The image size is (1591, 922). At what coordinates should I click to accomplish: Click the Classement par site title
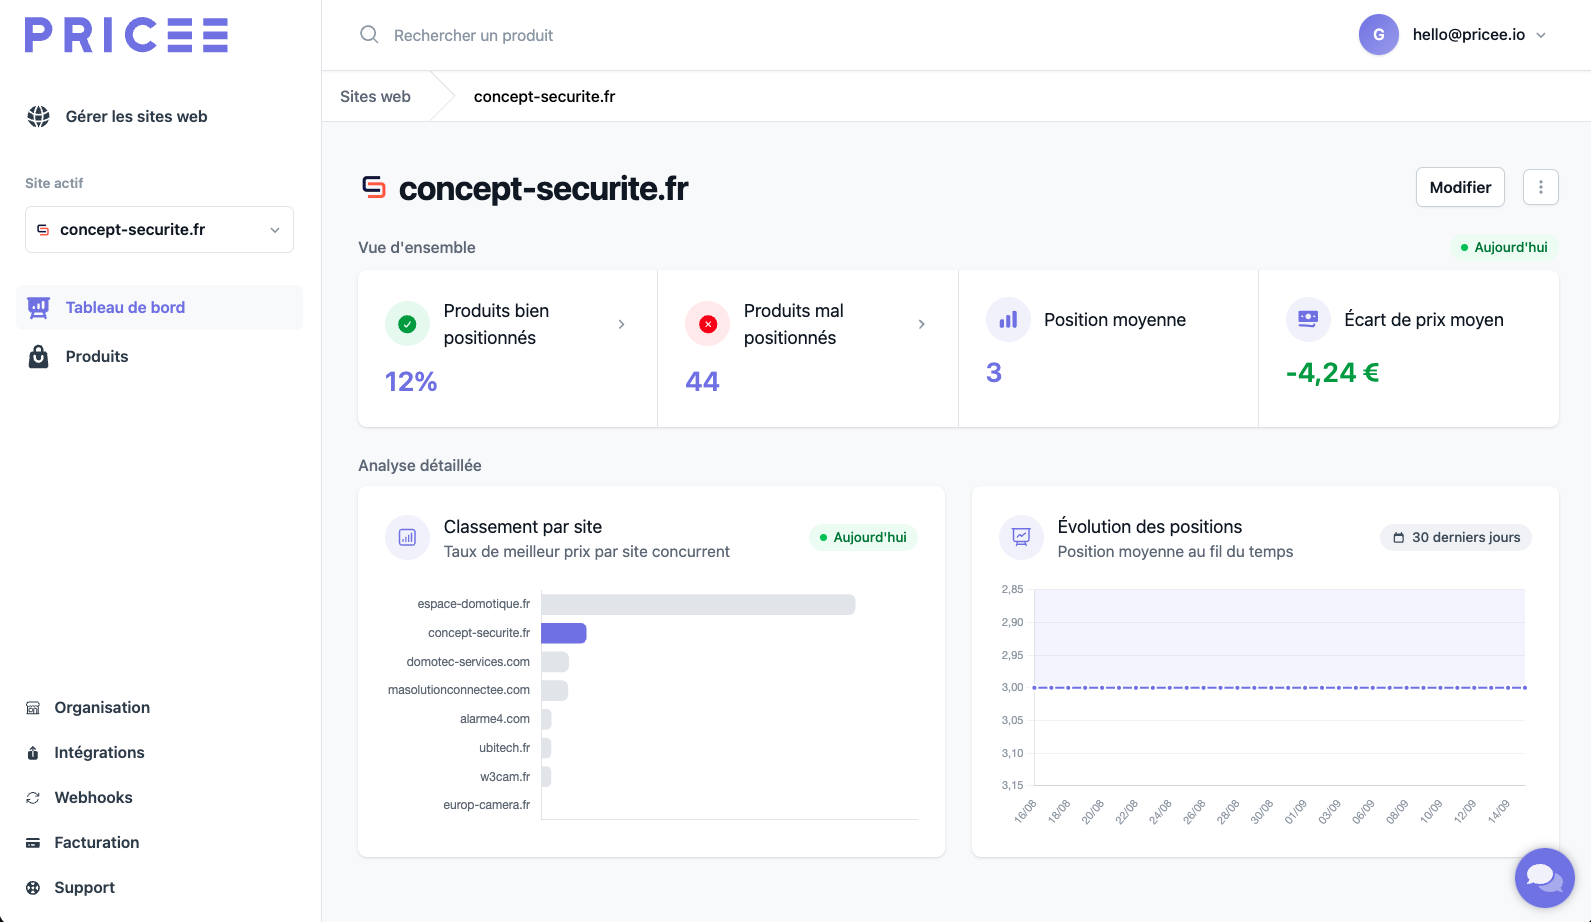[523, 527]
